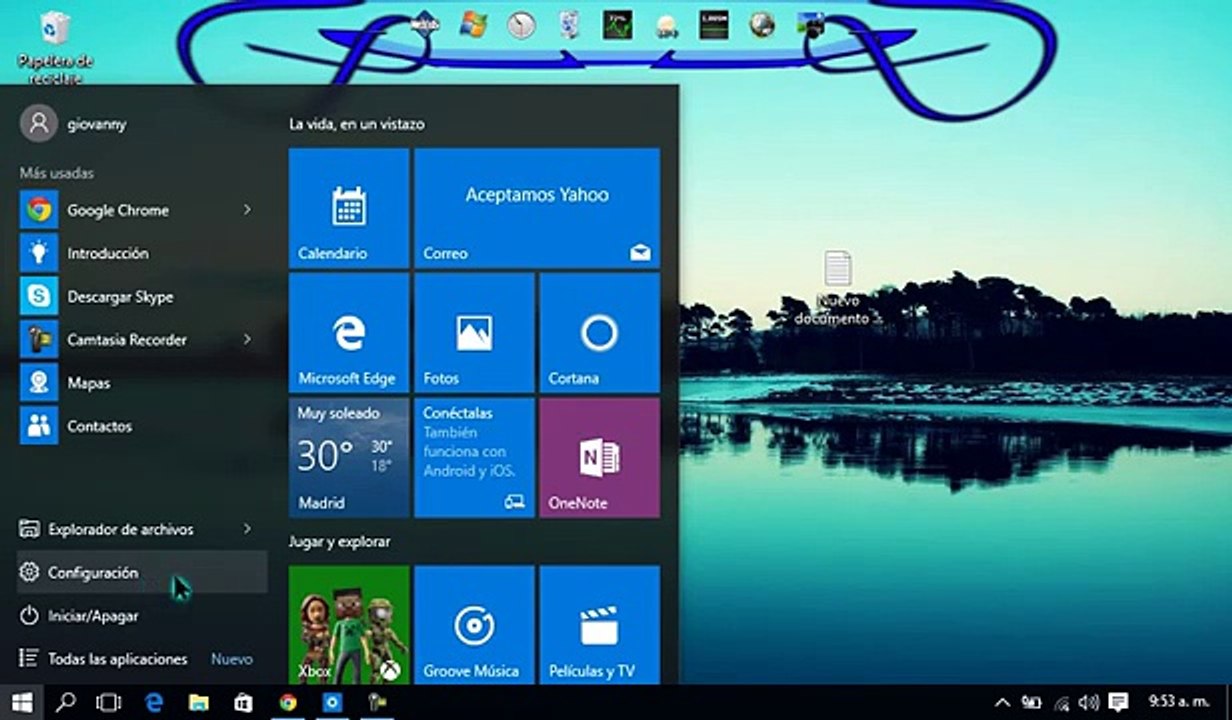Check the battery status icon

pos(1032,702)
